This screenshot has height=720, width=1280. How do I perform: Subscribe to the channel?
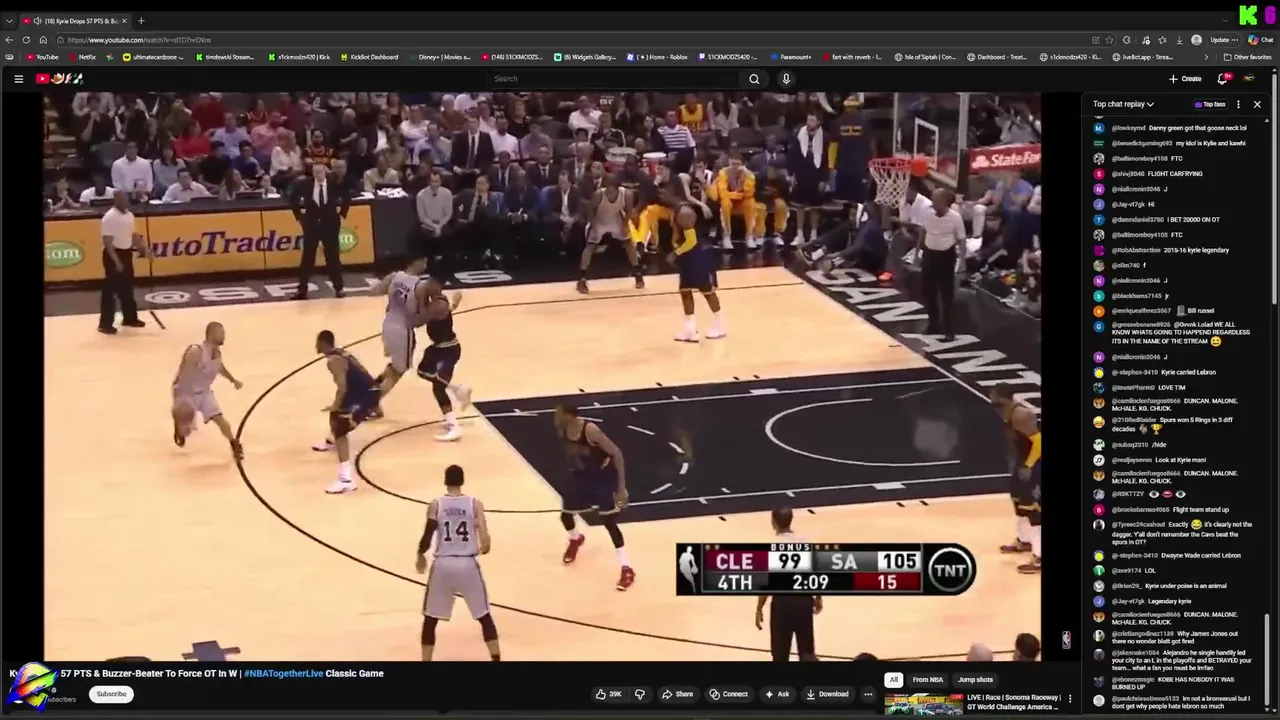coord(111,694)
